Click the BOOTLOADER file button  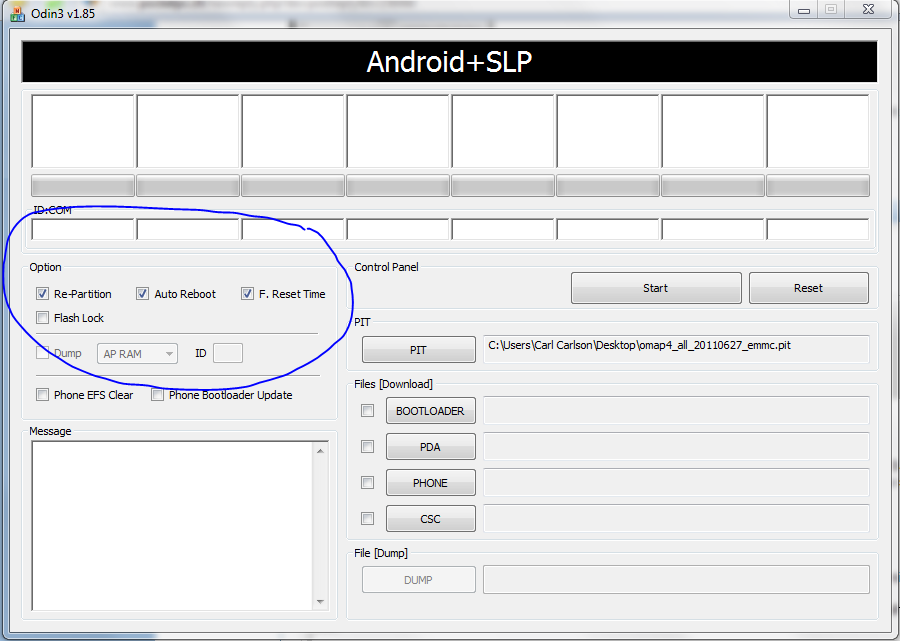coord(430,411)
